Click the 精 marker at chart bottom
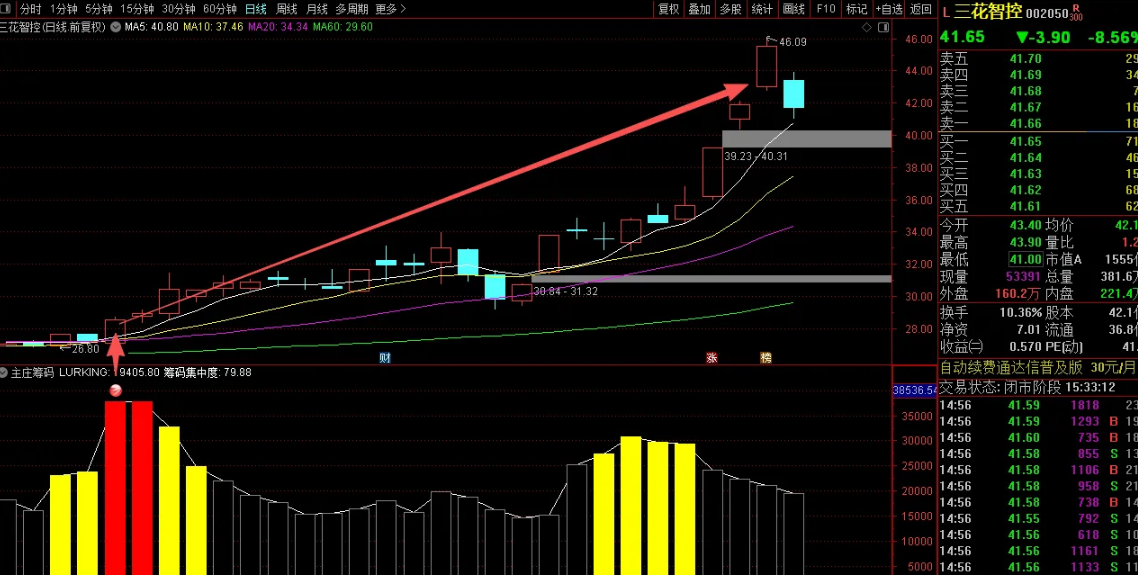The image size is (1138, 575). (766, 357)
